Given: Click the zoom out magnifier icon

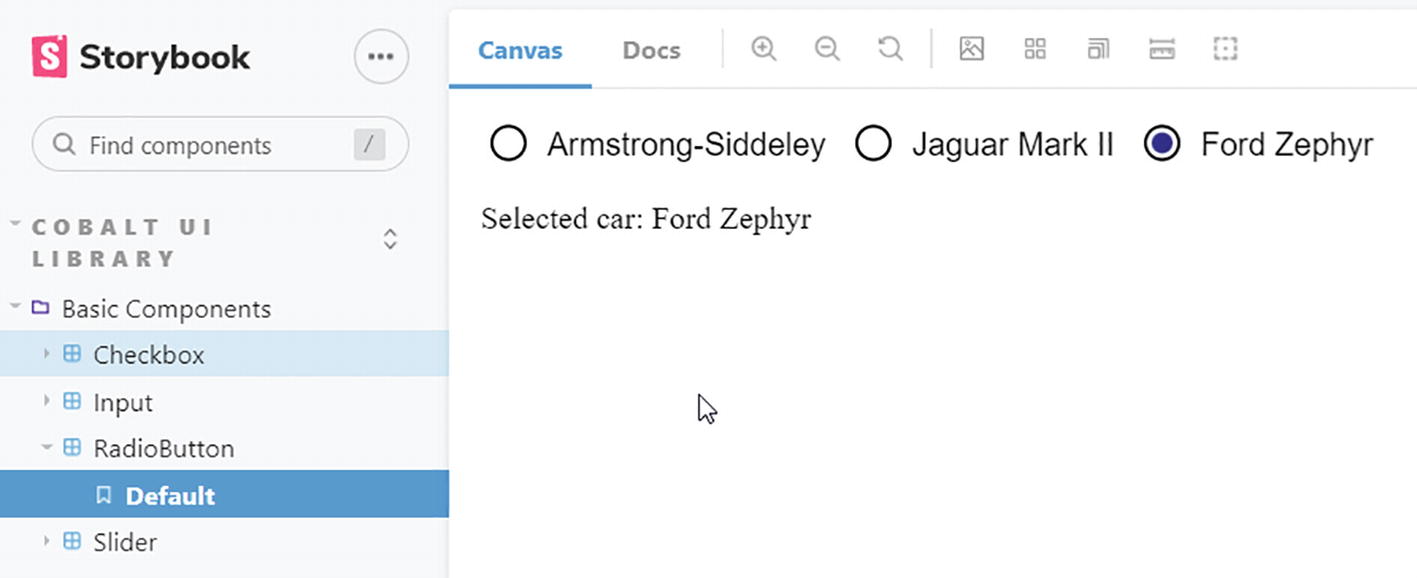Looking at the screenshot, I should [827, 49].
